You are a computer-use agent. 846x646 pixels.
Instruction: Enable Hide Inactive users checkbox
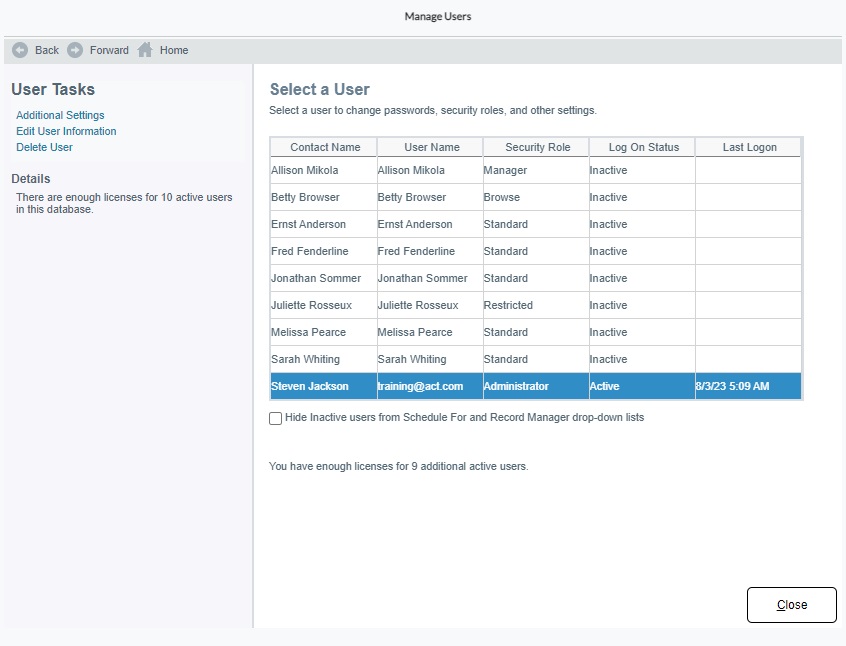click(x=275, y=418)
